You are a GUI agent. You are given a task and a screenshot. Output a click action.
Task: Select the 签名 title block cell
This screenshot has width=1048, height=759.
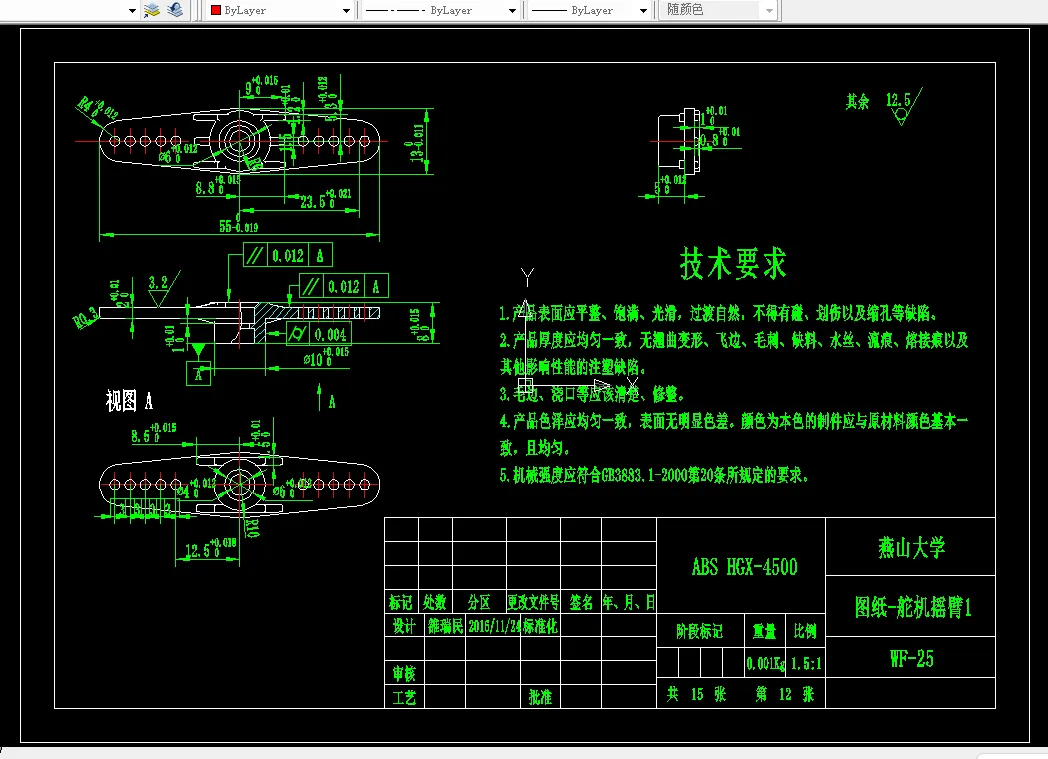click(x=581, y=603)
